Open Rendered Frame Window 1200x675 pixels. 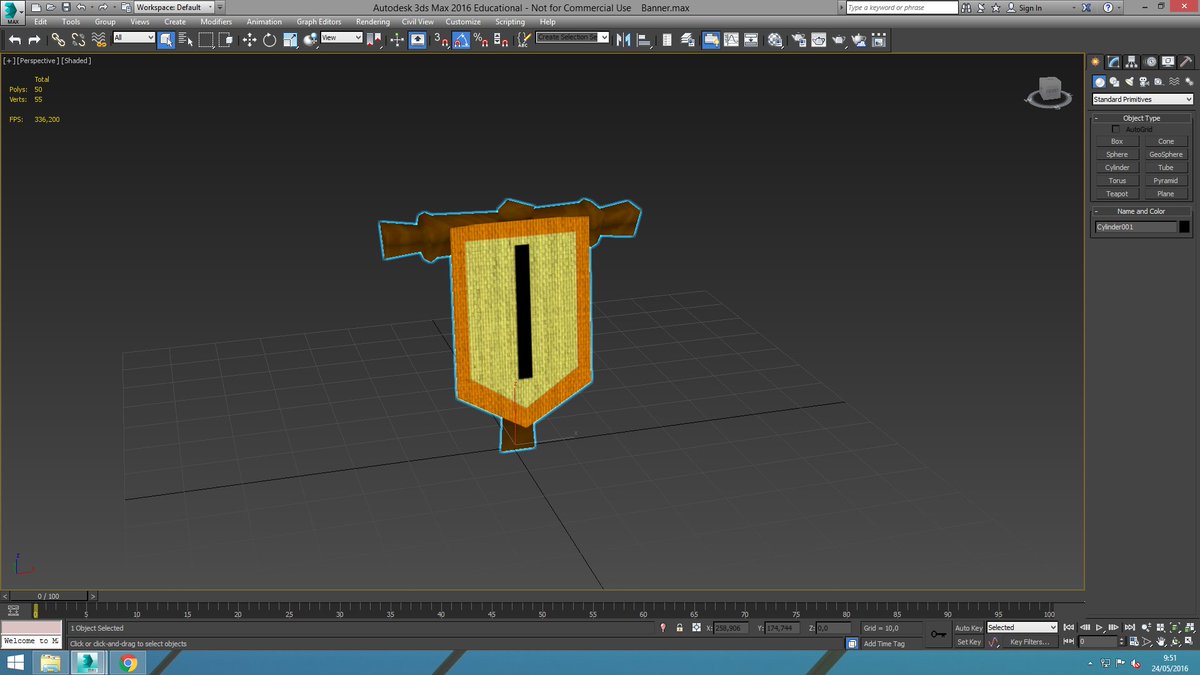[819, 40]
